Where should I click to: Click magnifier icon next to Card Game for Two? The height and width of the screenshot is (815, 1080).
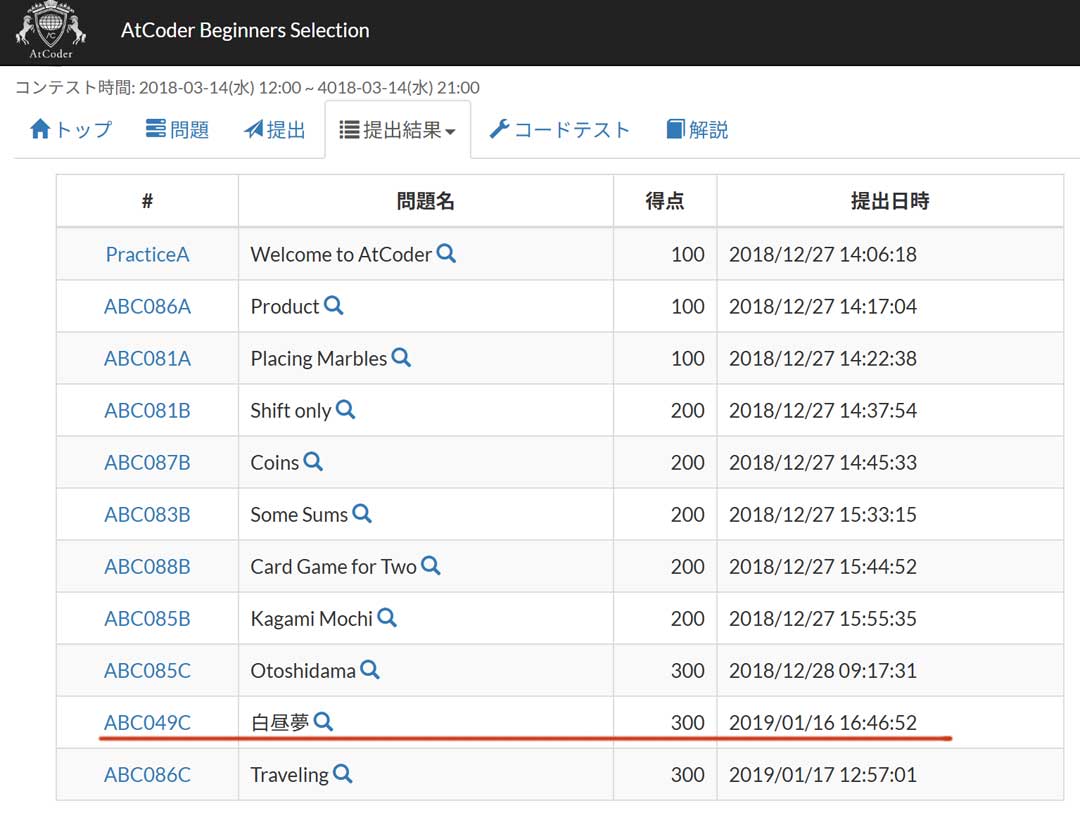pos(431,566)
